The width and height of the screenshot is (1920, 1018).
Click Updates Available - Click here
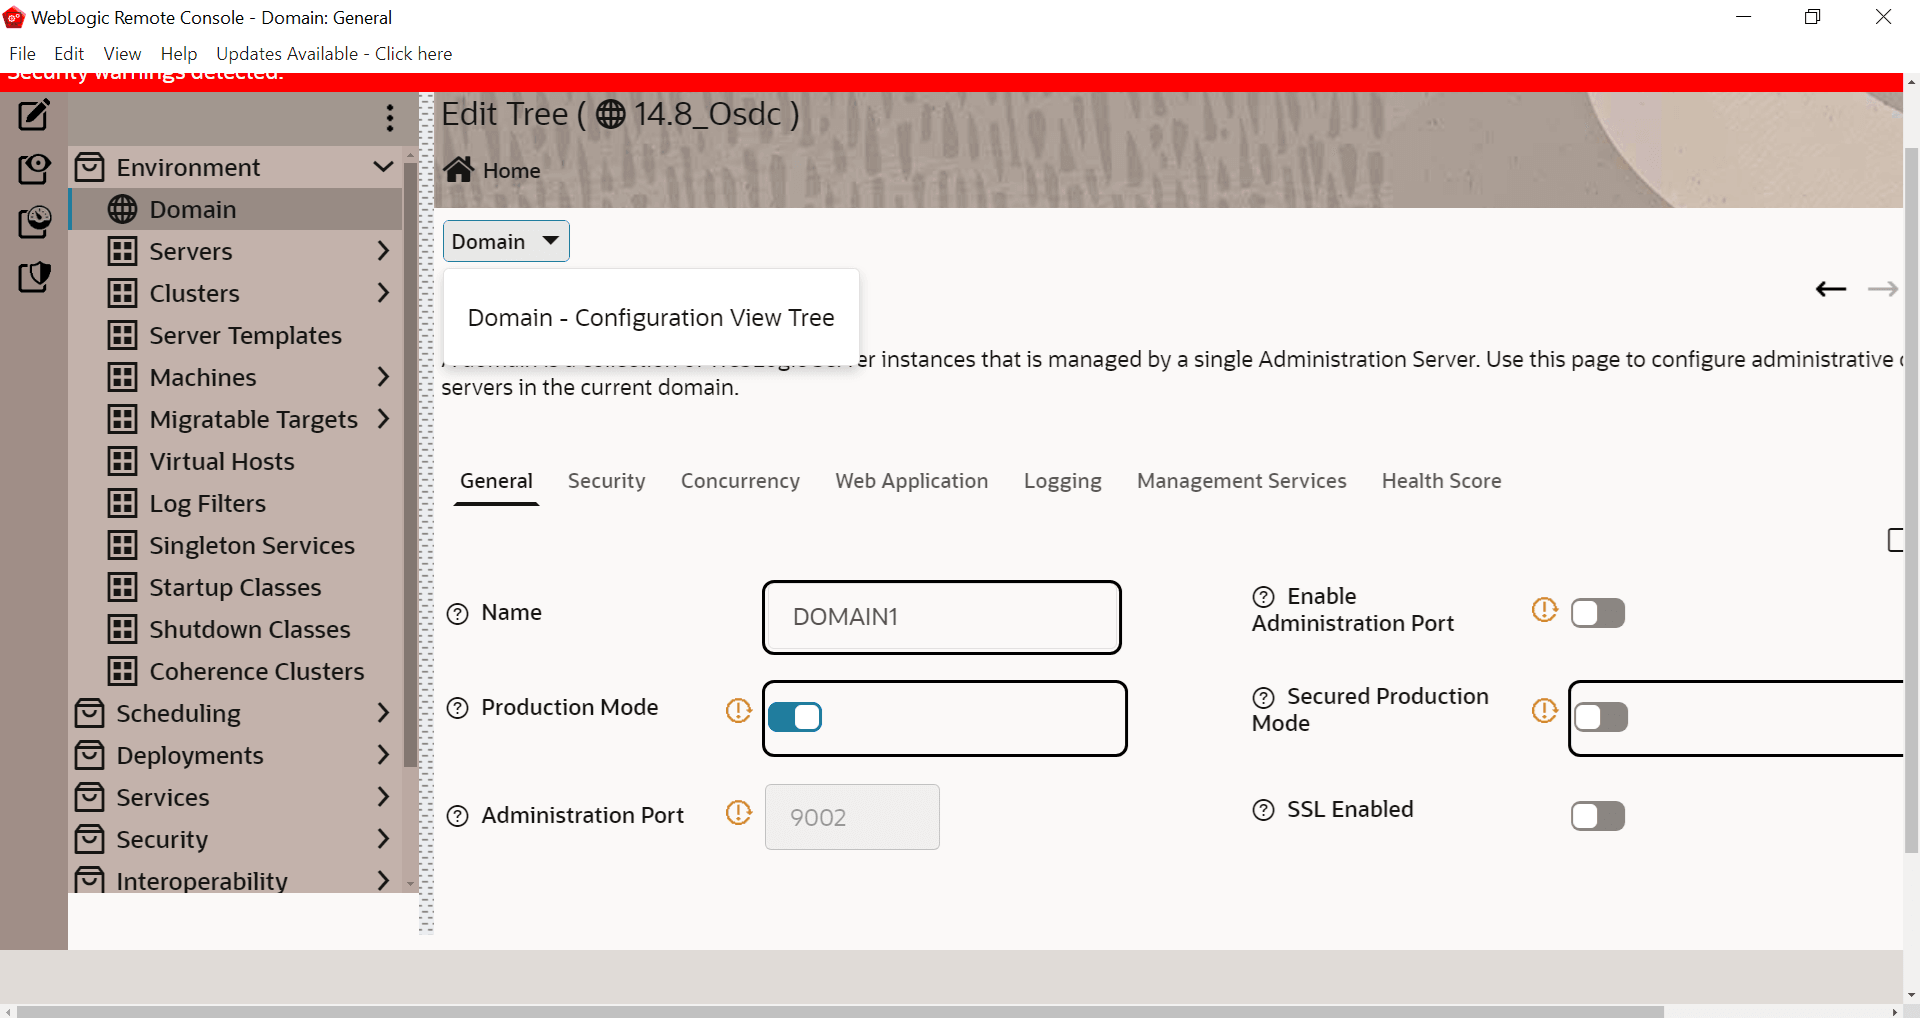[x=334, y=54]
